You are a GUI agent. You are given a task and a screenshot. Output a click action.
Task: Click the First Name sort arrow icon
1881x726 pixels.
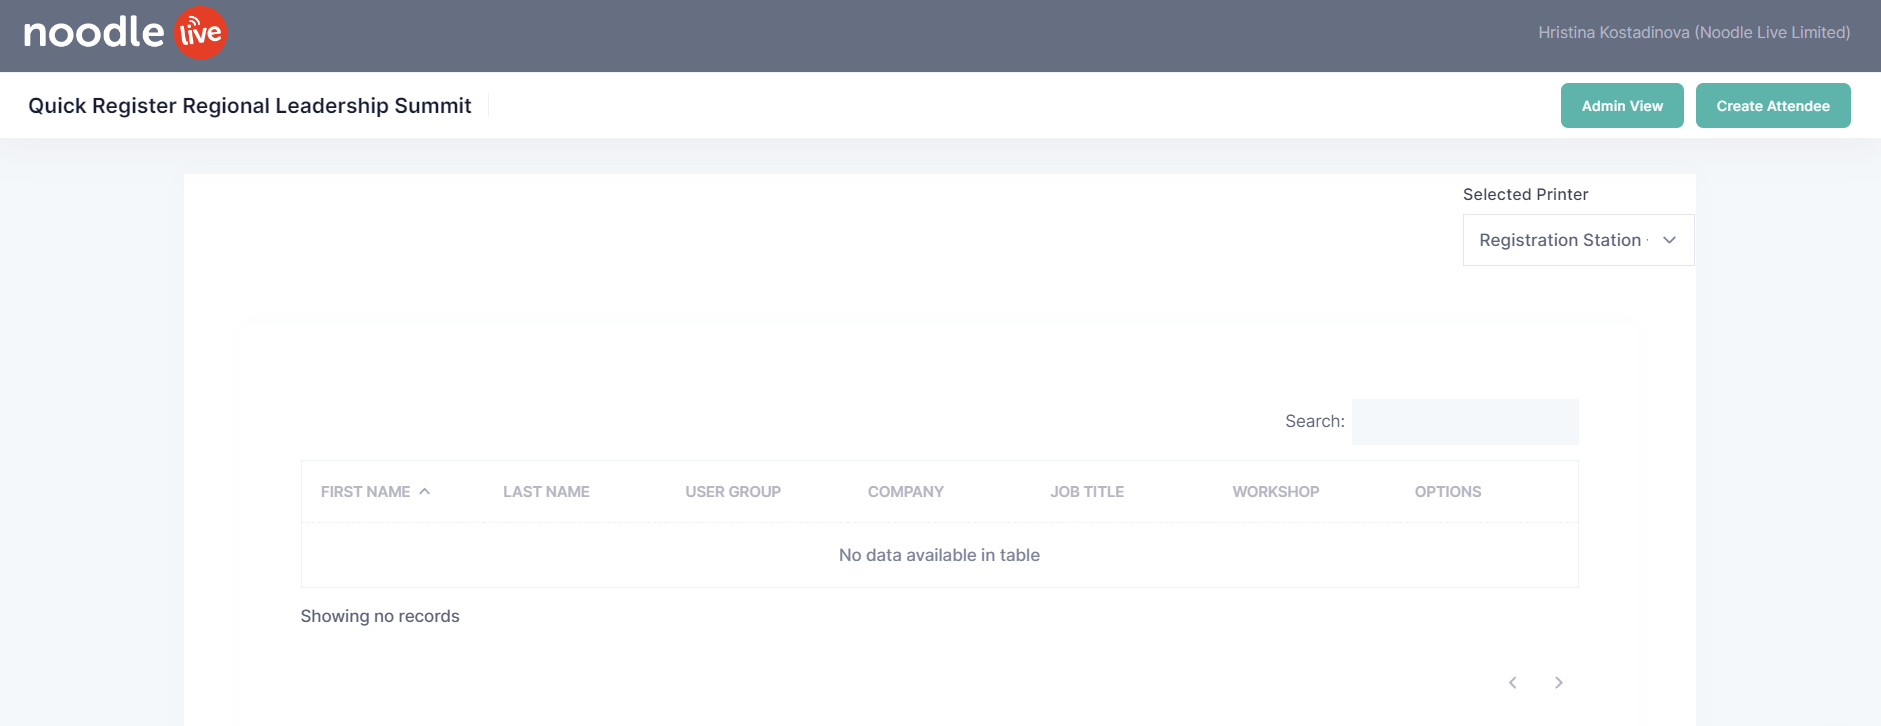425,491
